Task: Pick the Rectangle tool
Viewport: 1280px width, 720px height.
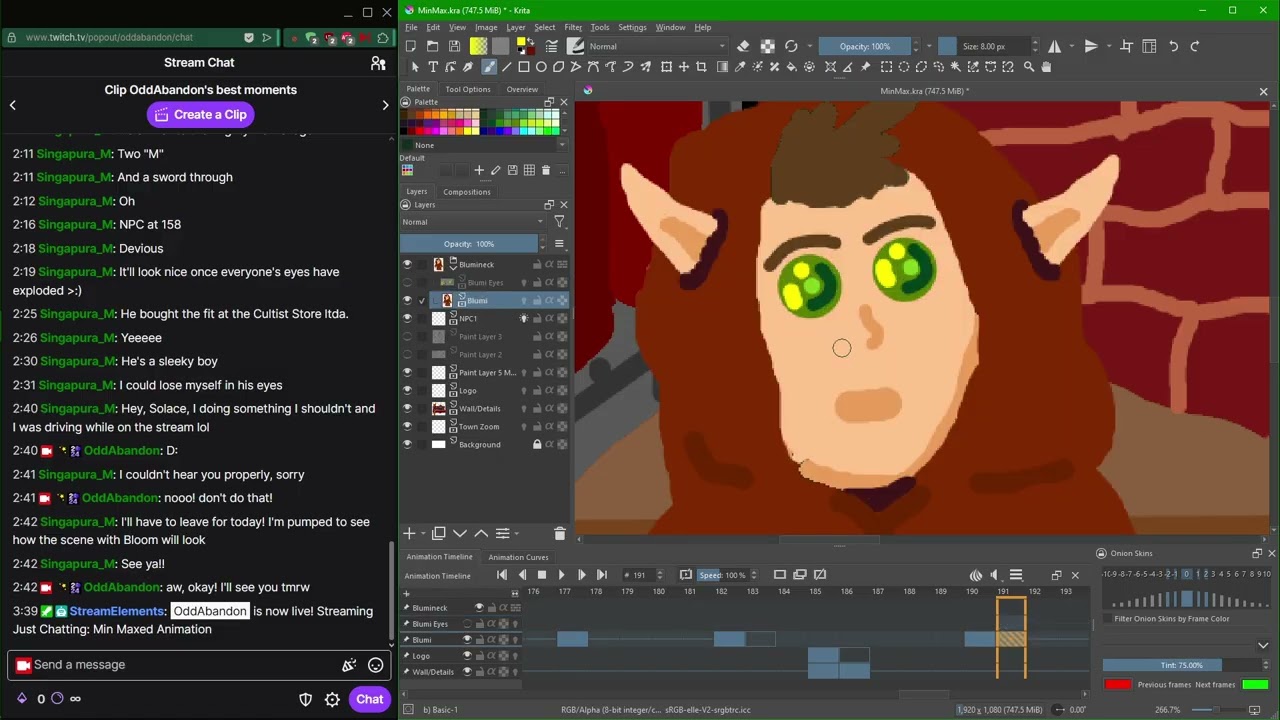Action: click(523, 67)
